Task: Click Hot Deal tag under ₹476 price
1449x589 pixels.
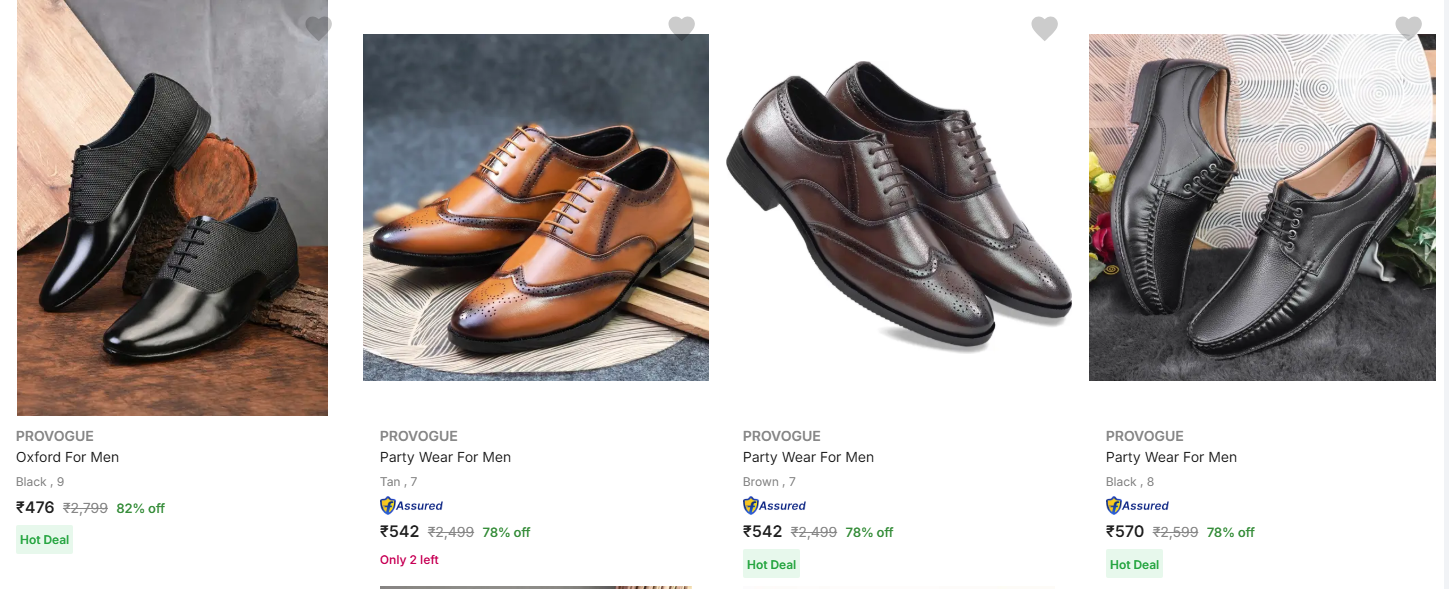Action: [x=45, y=540]
